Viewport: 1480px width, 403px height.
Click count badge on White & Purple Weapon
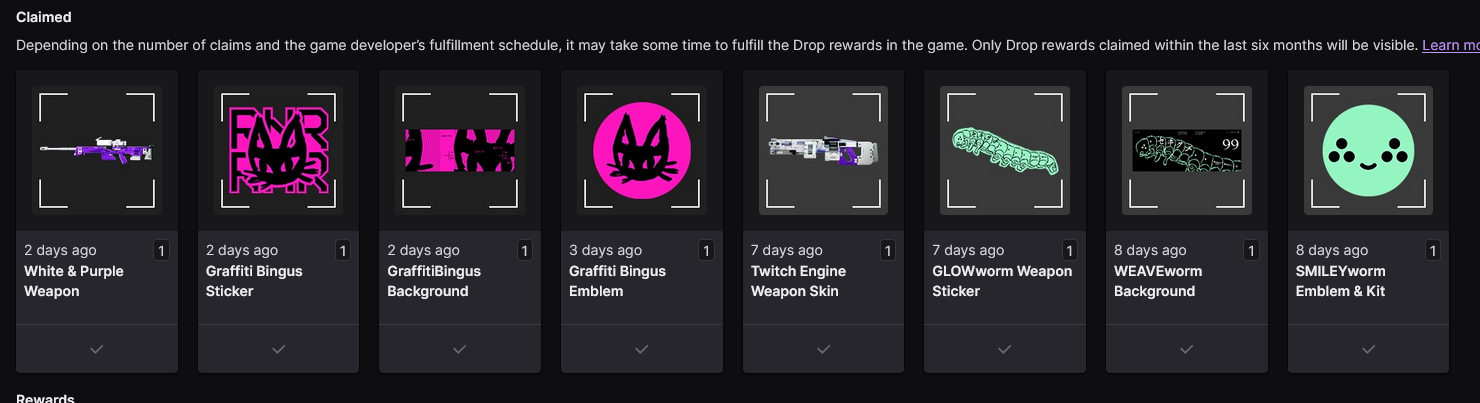tap(162, 251)
